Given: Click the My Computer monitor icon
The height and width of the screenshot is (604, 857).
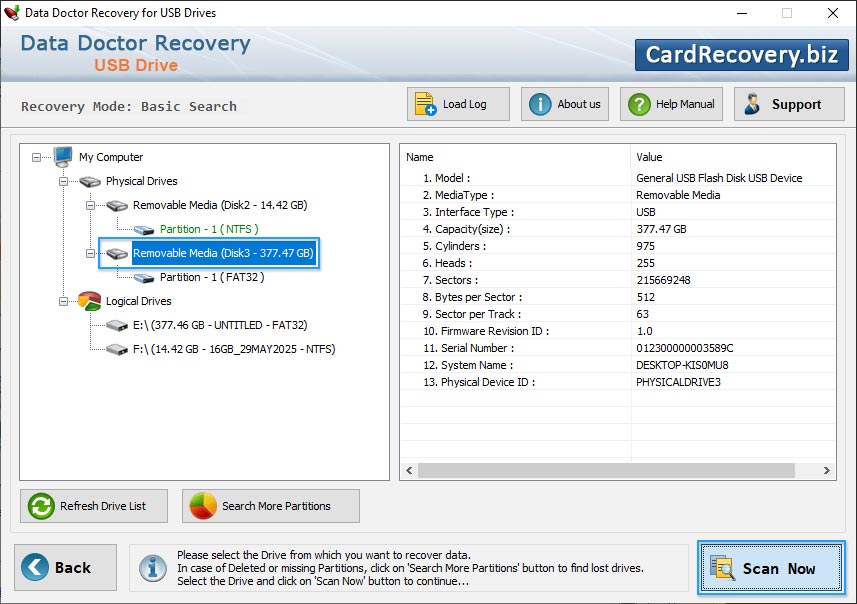Looking at the screenshot, I should pos(63,157).
